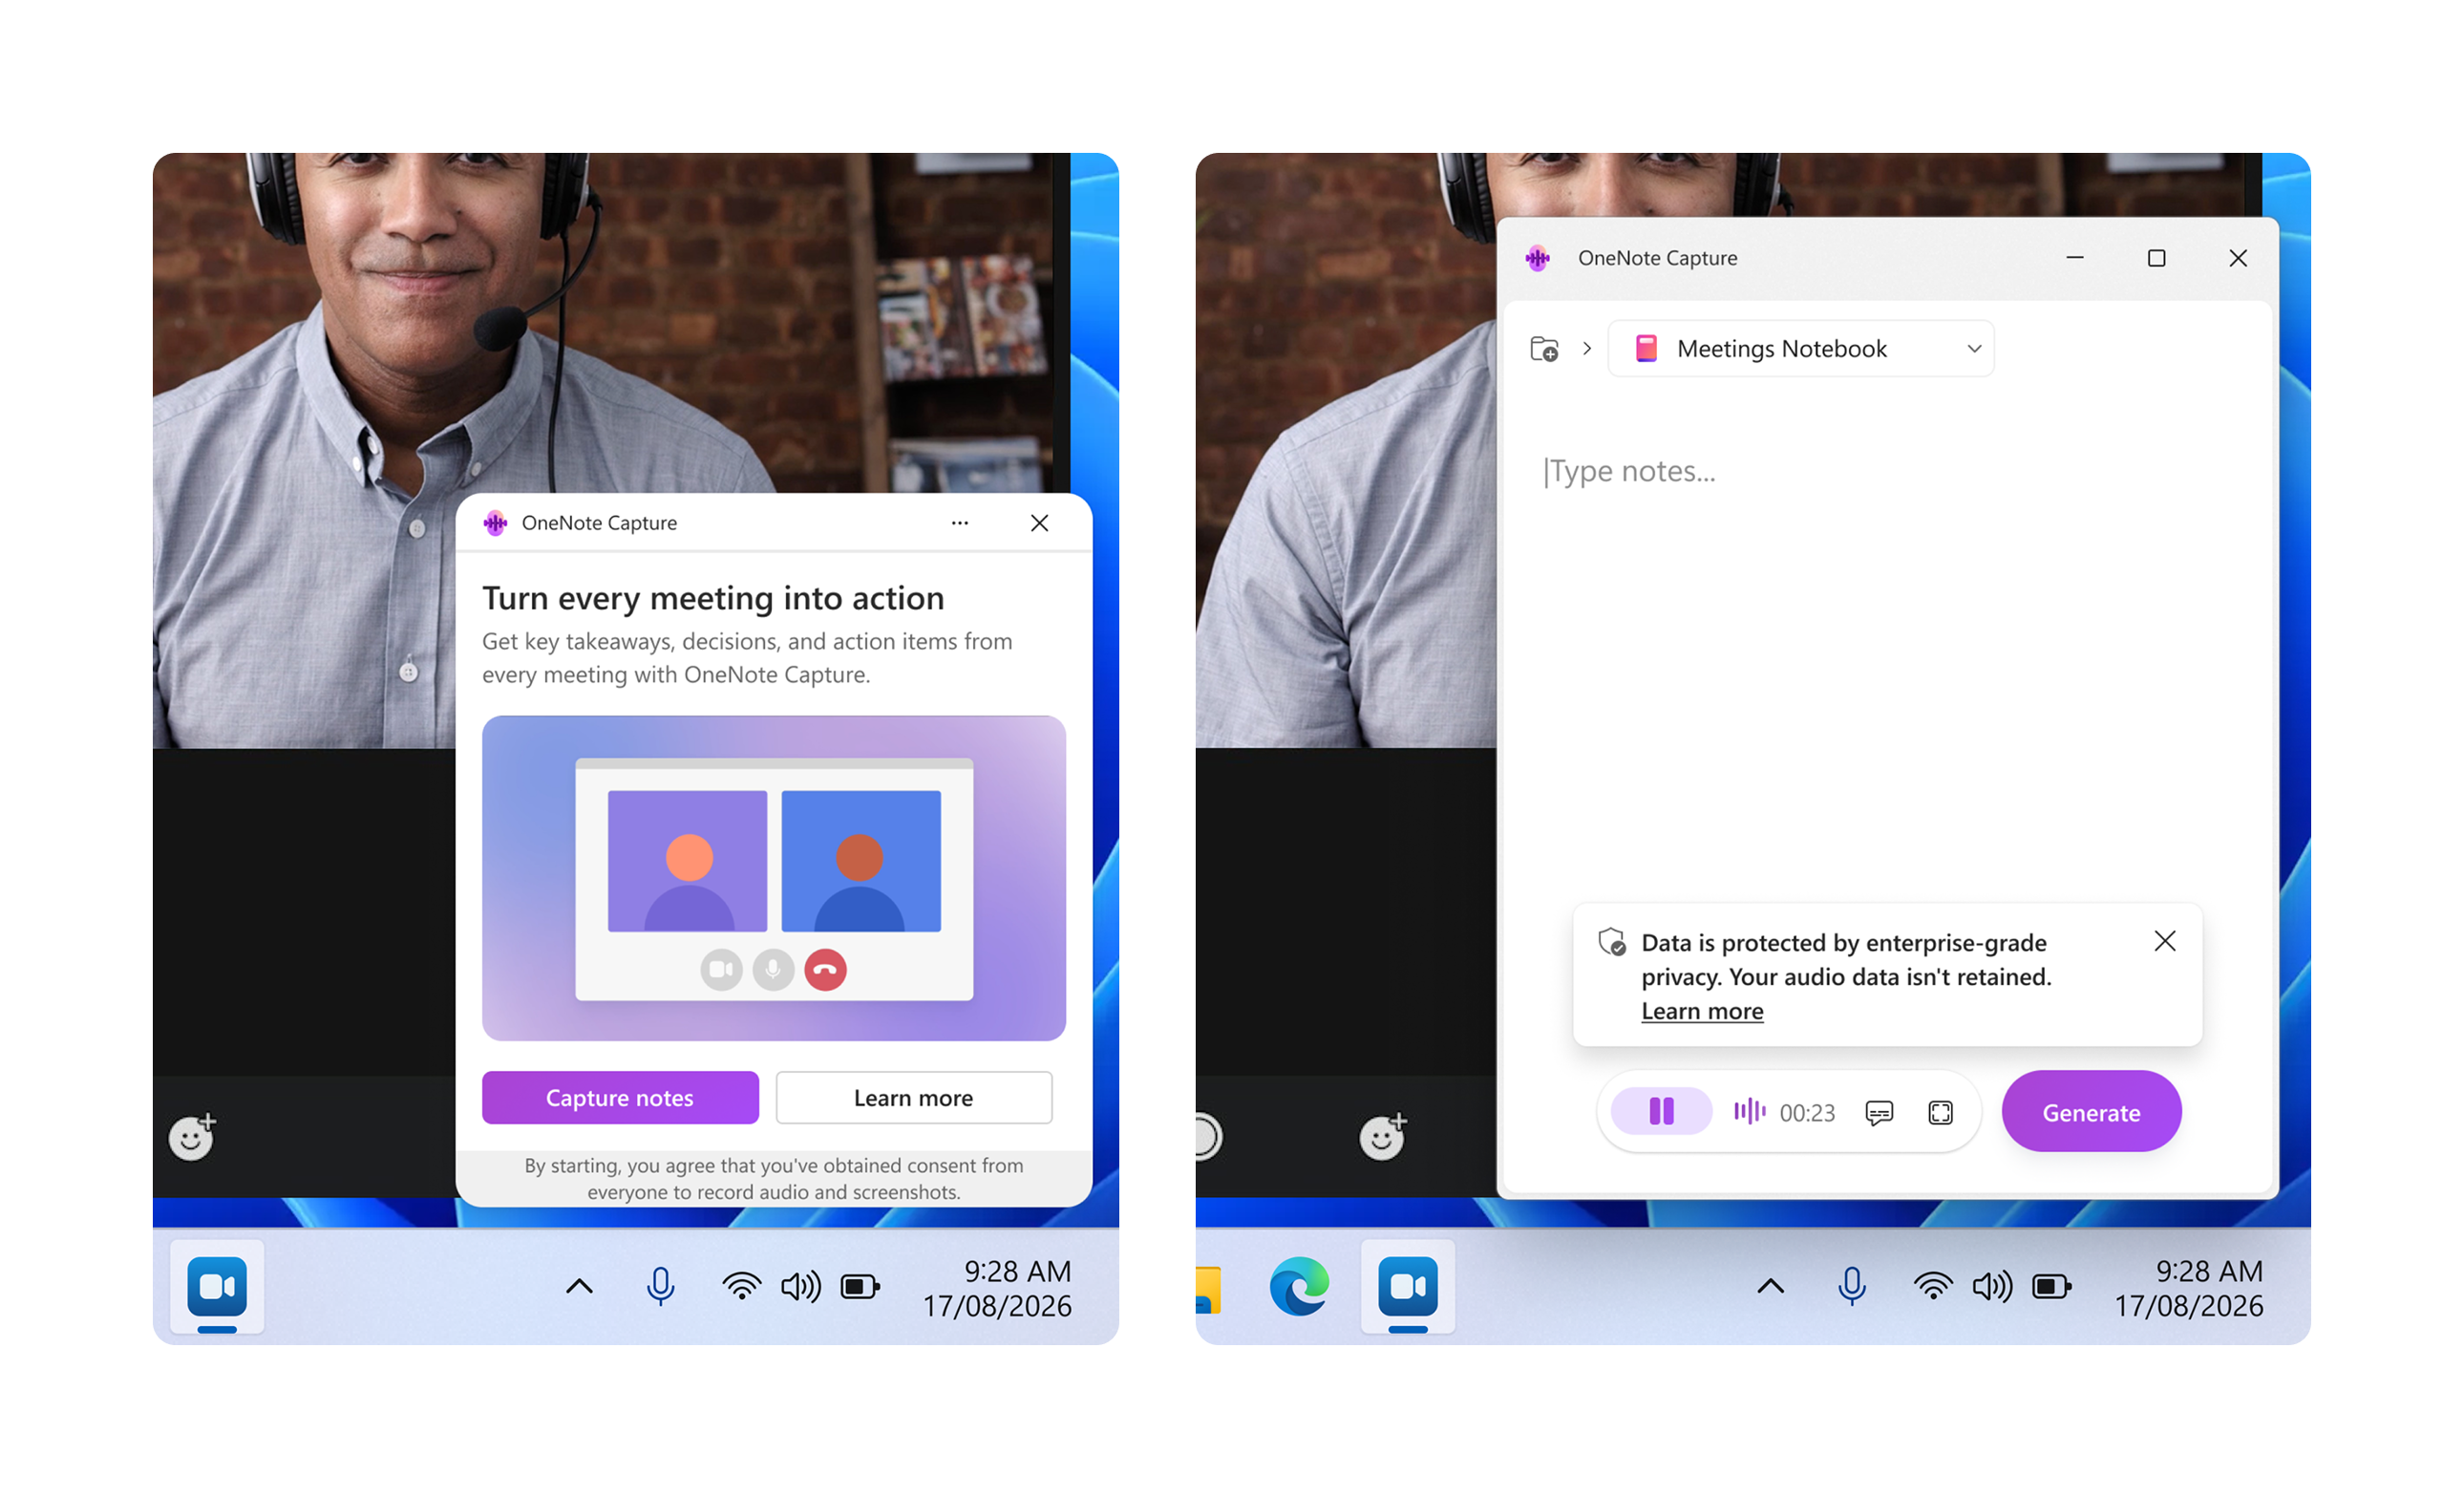2464x1498 pixels.
Task: Click the shield icon in the privacy notice
Action: pyautogui.click(x=1611, y=941)
